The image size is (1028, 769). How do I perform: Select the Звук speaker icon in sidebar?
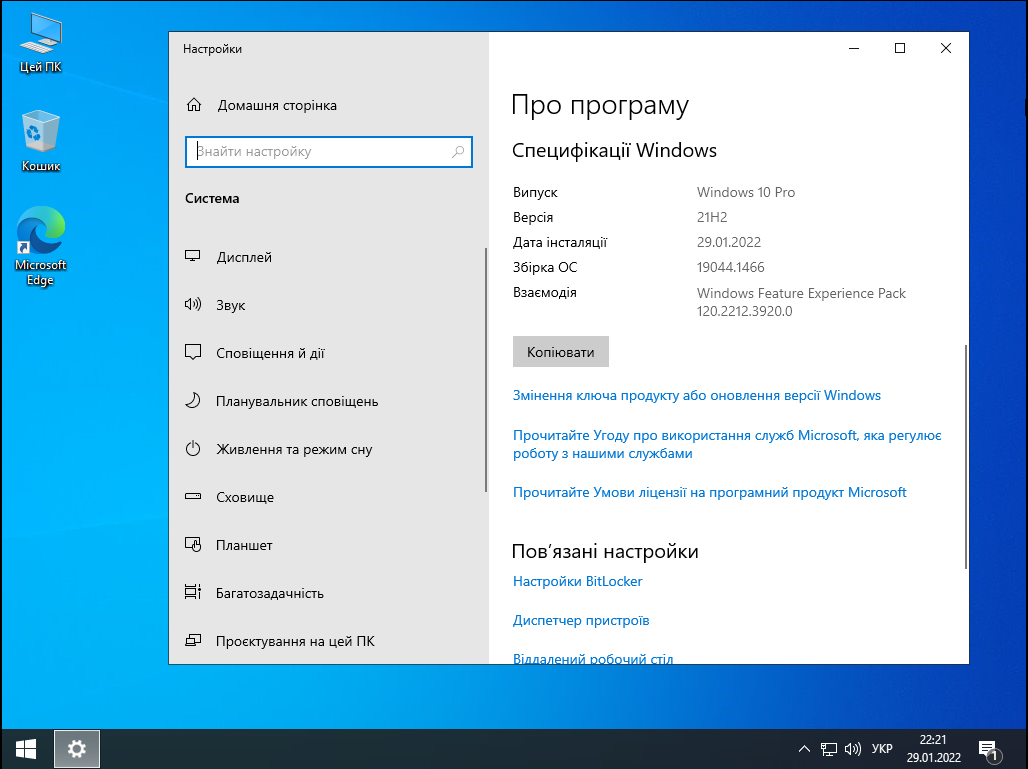[x=194, y=305]
